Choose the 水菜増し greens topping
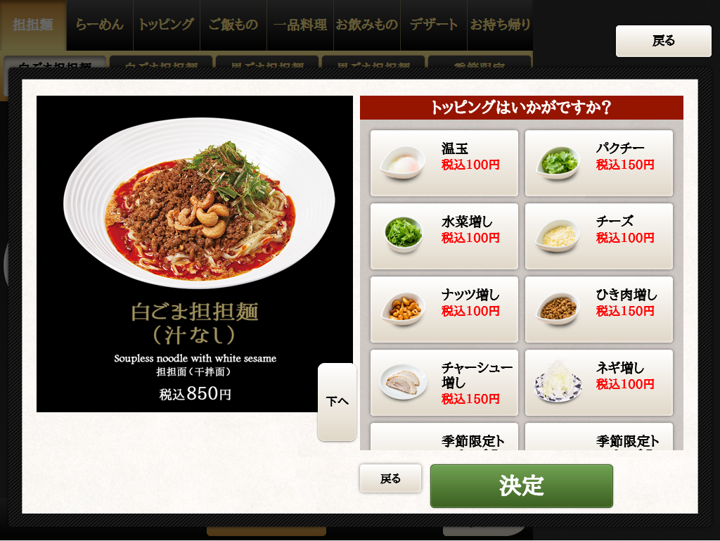Viewport: 720px width, 541px height. 444,236
